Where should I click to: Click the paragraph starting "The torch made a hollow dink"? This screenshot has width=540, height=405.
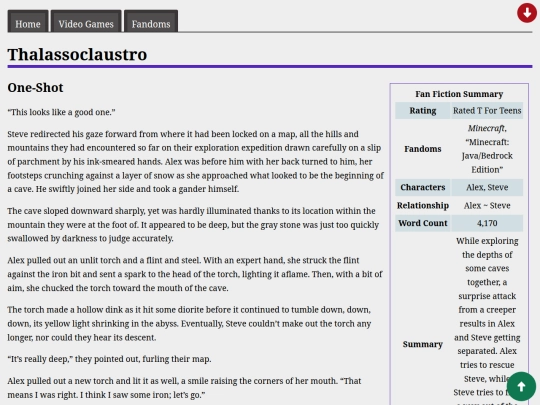189,323
